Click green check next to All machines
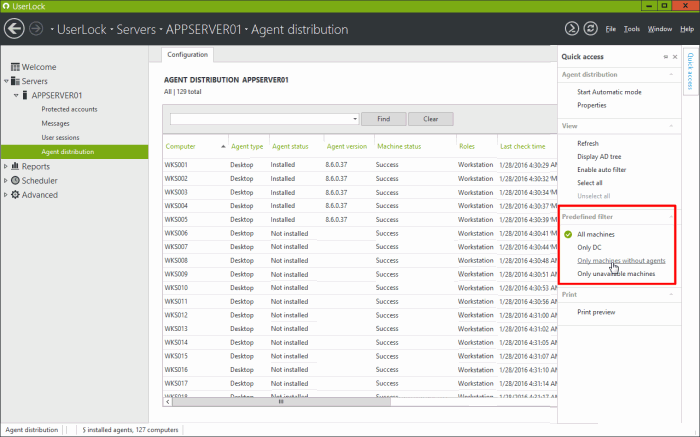This screenshot has width=700, height=437. [568, 234]
